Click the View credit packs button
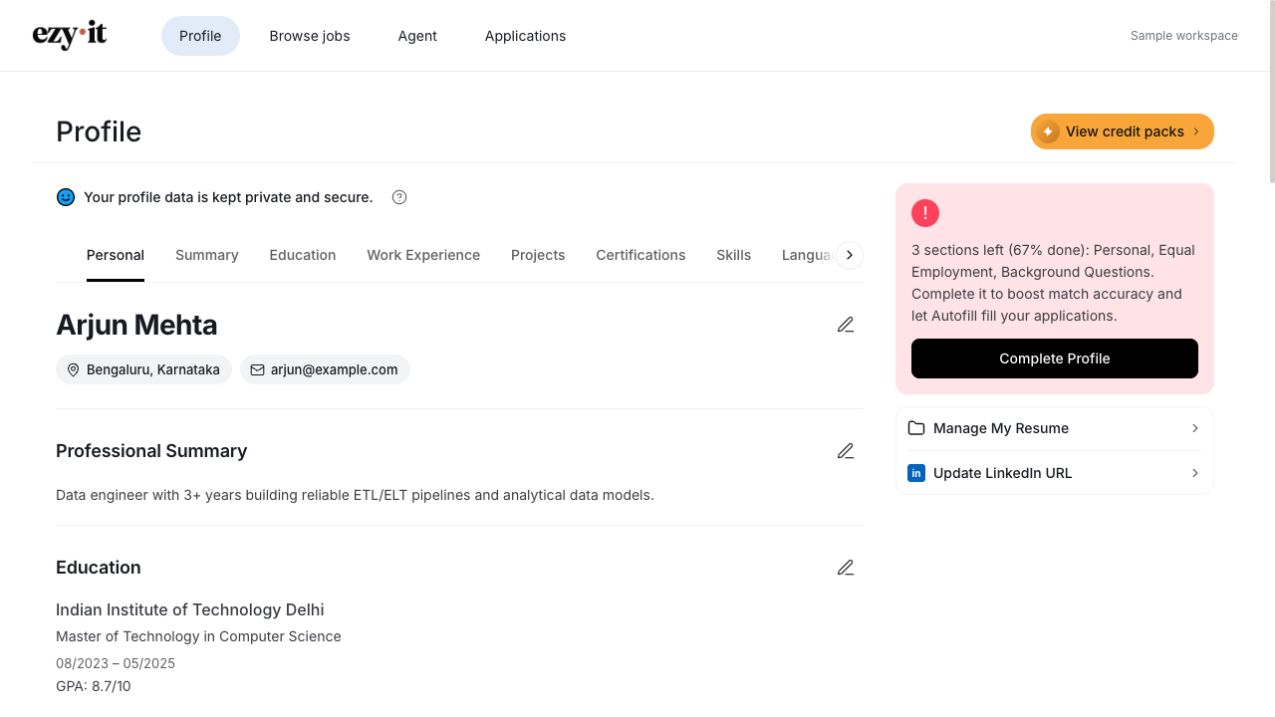This screenshot has height=717, width=1275. [1122, 131]
